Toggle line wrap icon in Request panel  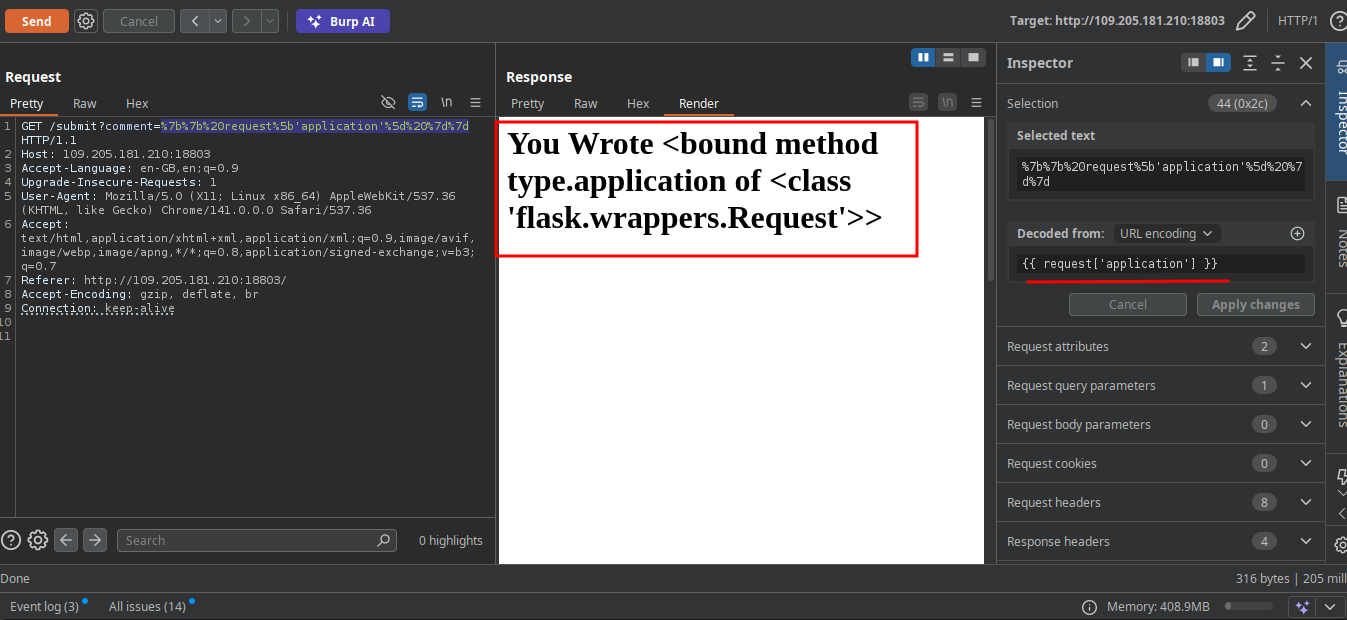point(417,102)
